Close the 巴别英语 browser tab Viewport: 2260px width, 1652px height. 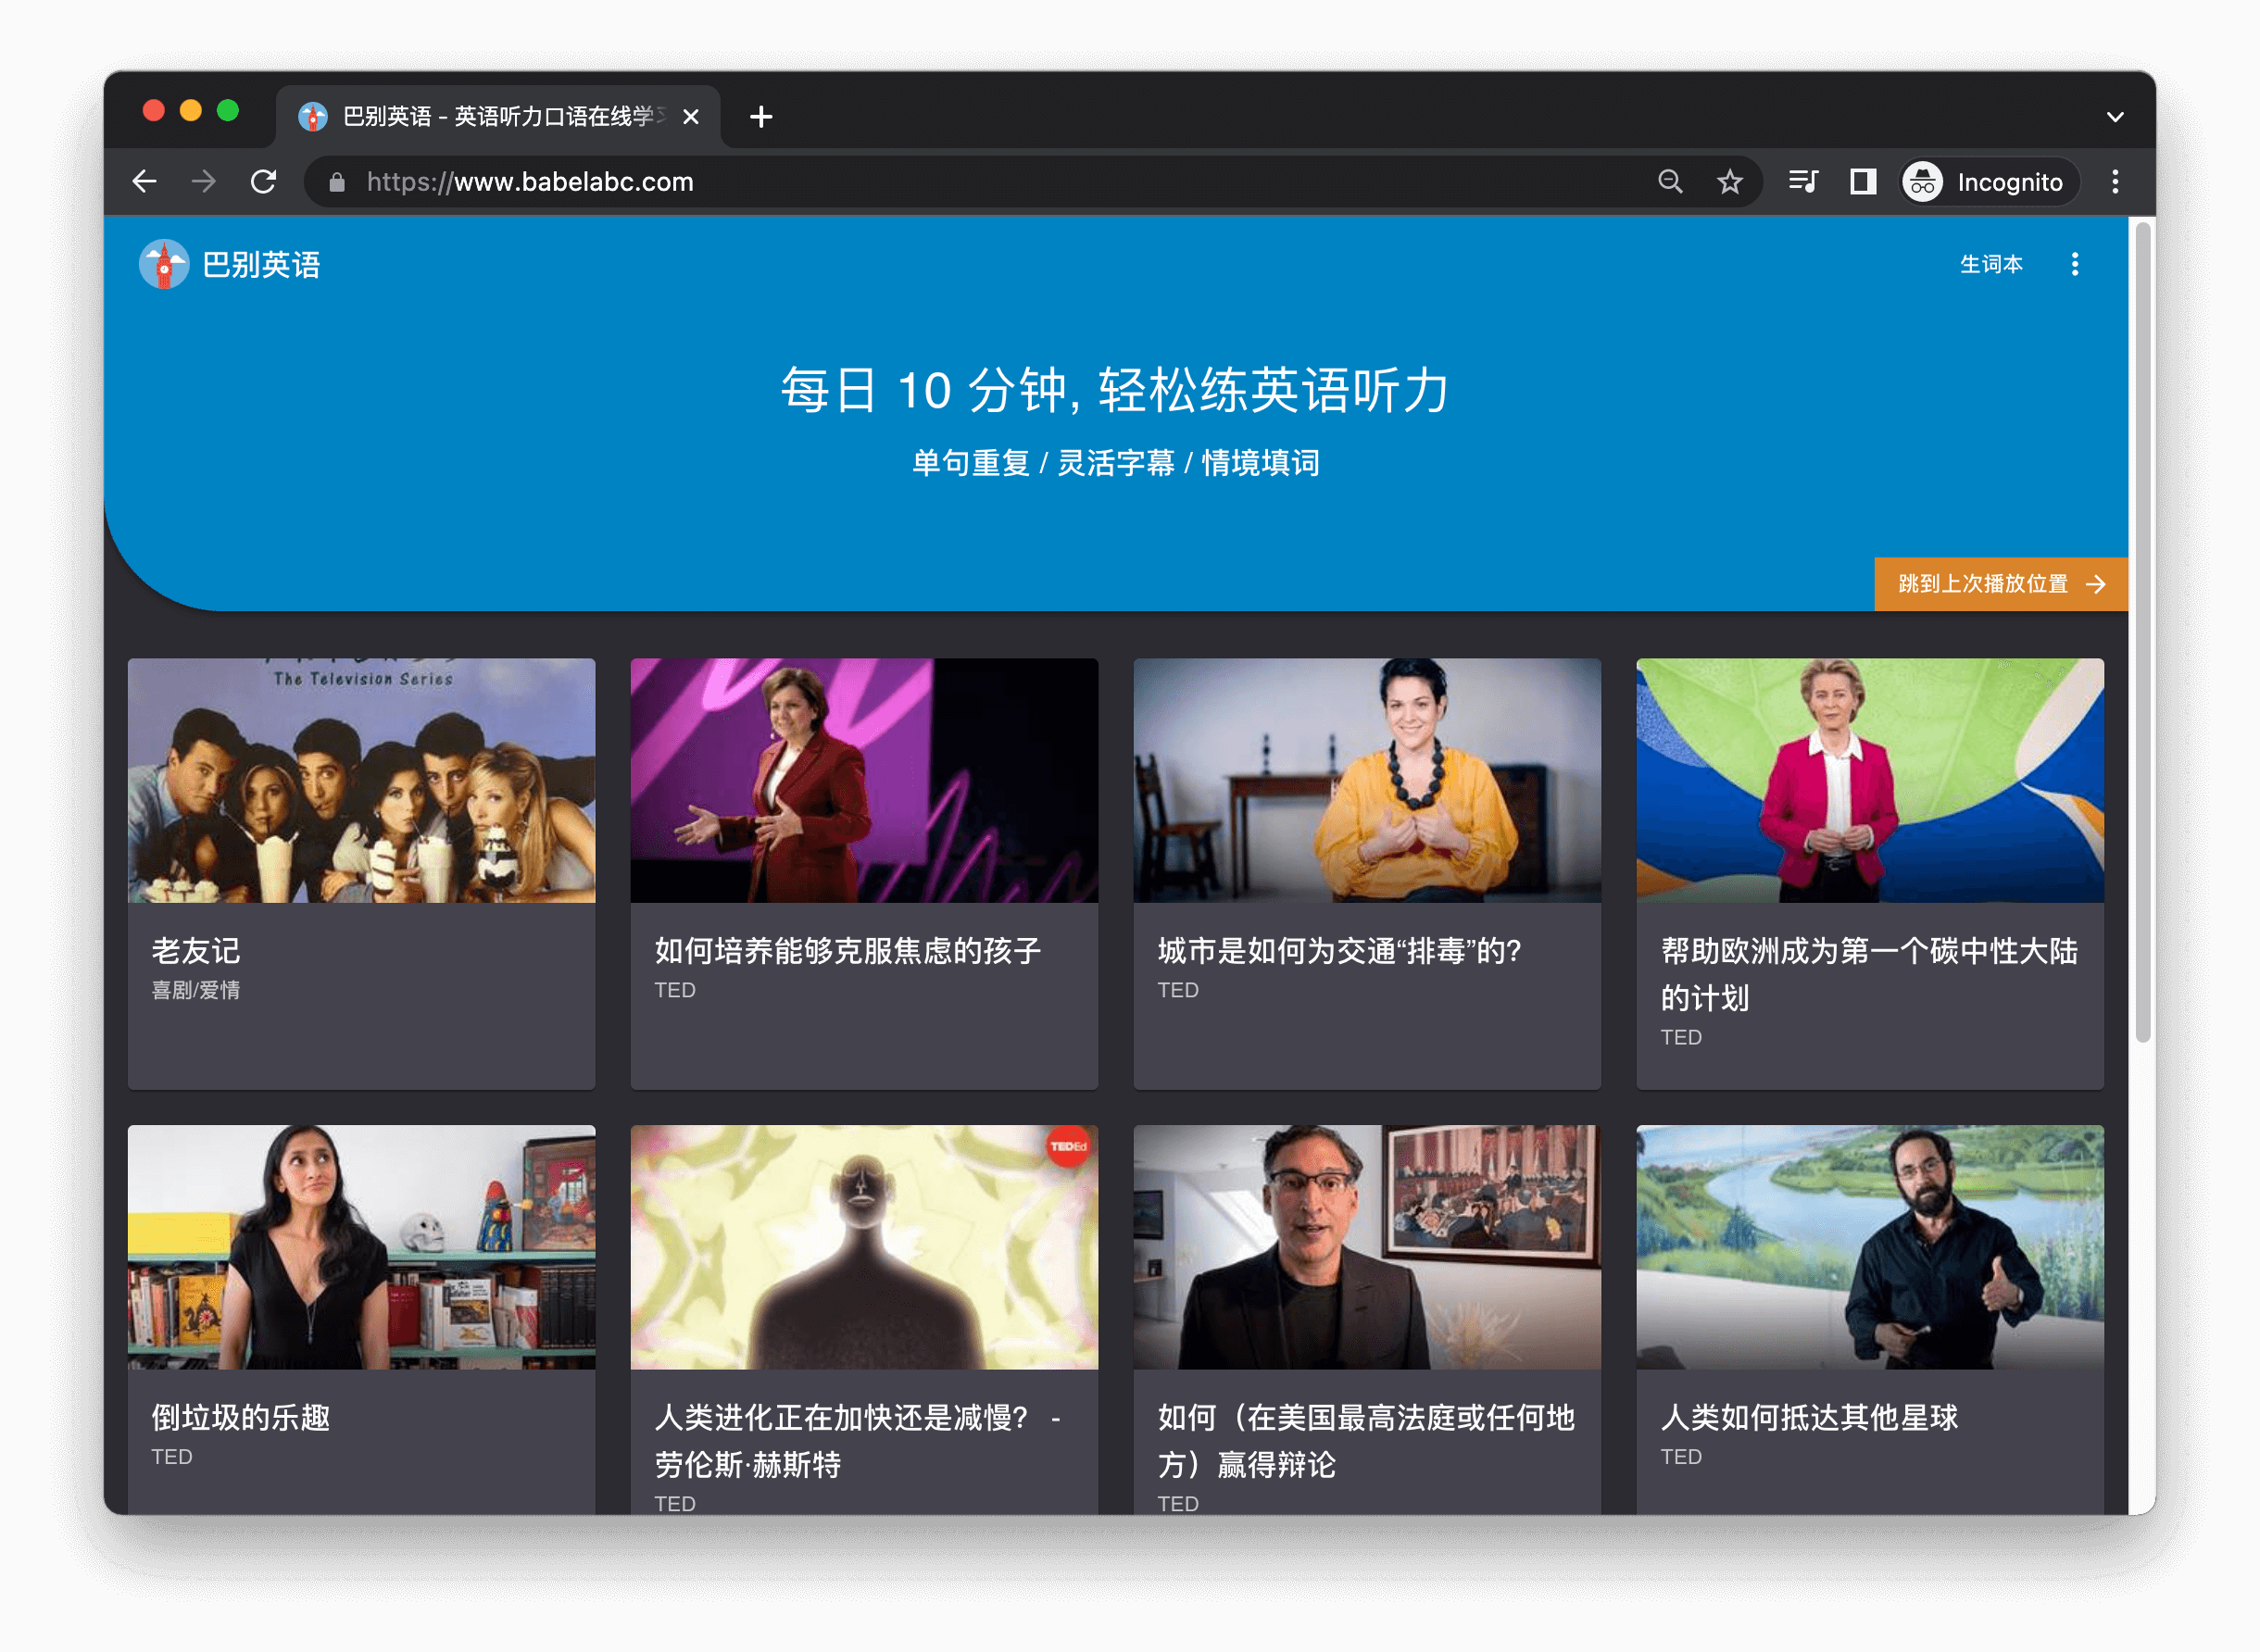click(690, 117)
